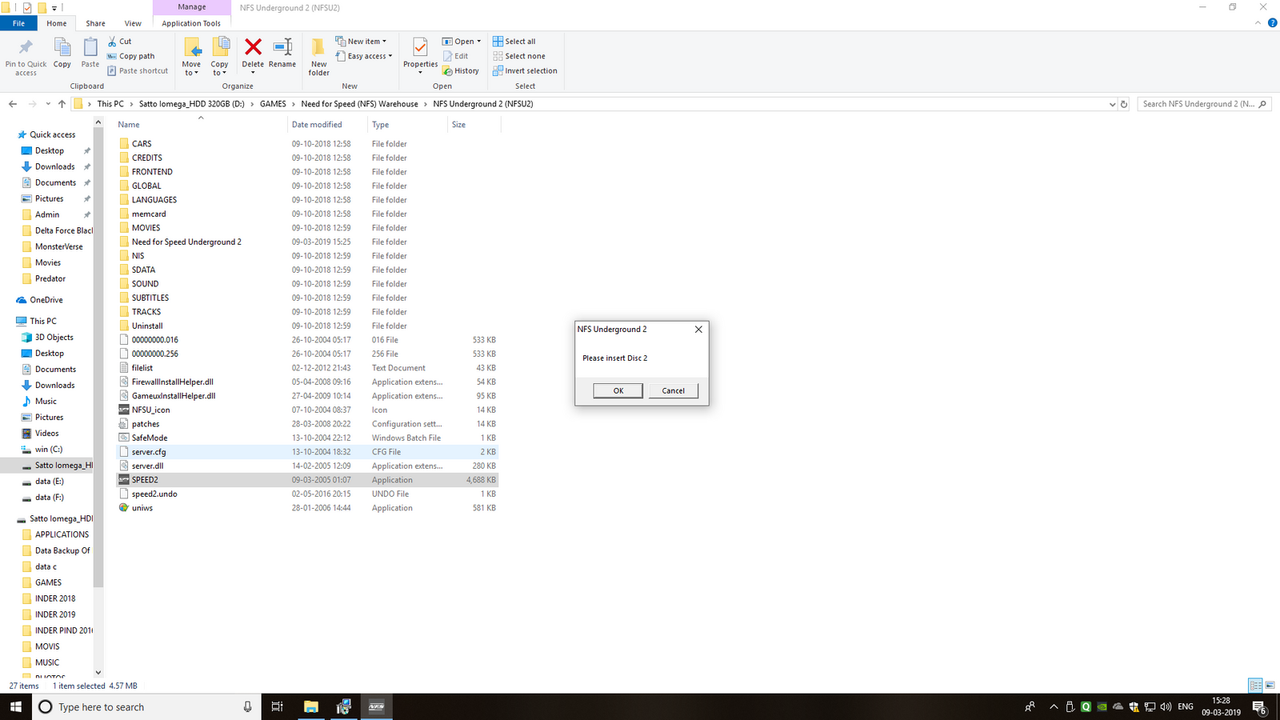The width and height of the screenshot is (1280, 720).
Task: Open Downloads under Quick access
Action: (x=55, y=166)
